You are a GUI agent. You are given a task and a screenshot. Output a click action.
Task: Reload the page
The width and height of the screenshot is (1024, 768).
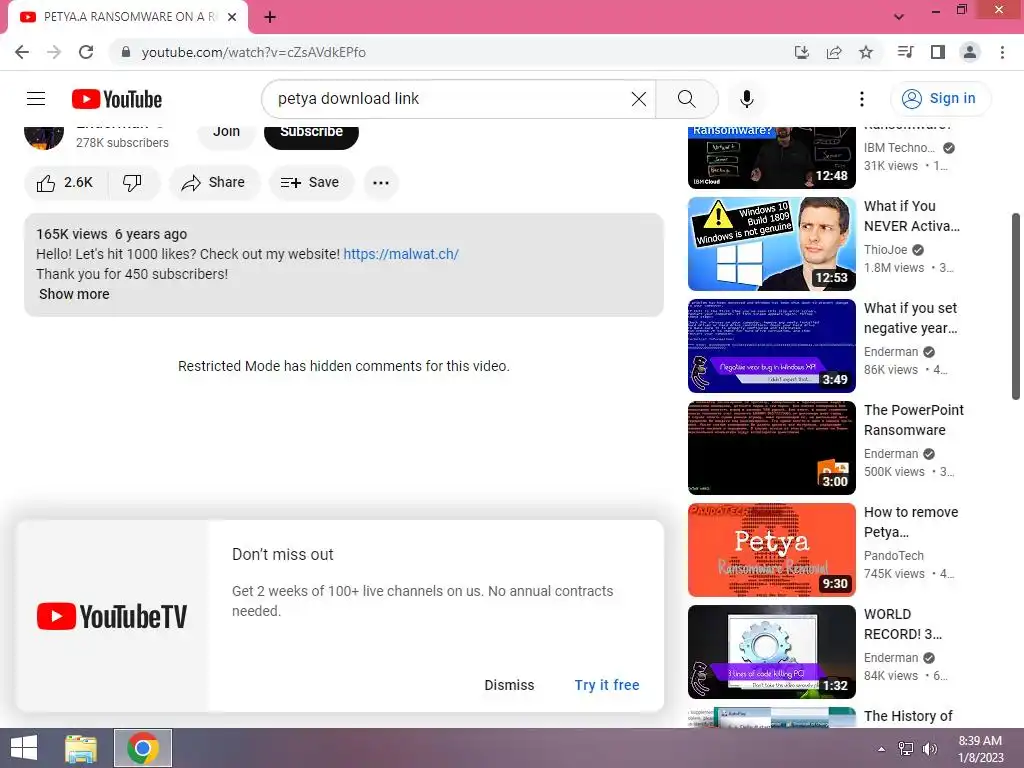[86, 52]
